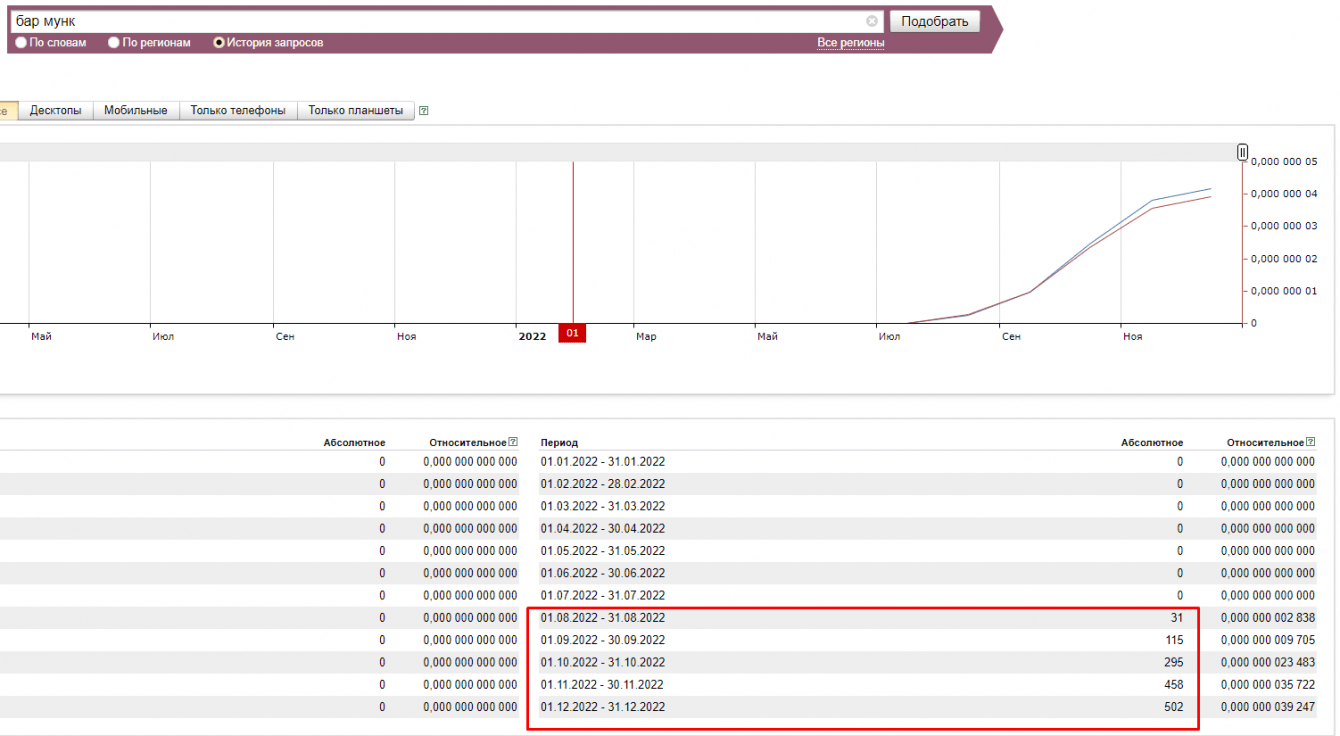Click the '0,000 000 04' y-axis label
This screenshot has width=1340, height=736.
coord(1284,194)
